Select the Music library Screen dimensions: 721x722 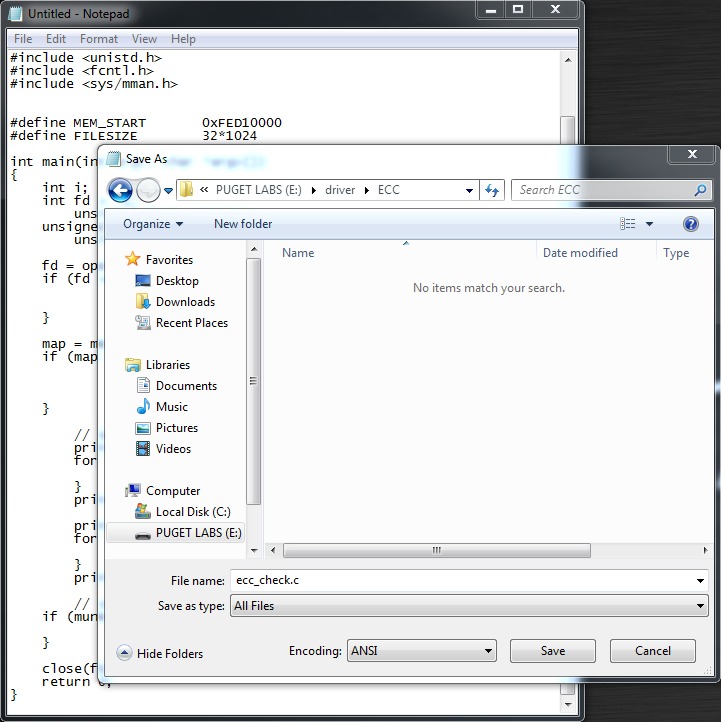[x=171, y=407]
